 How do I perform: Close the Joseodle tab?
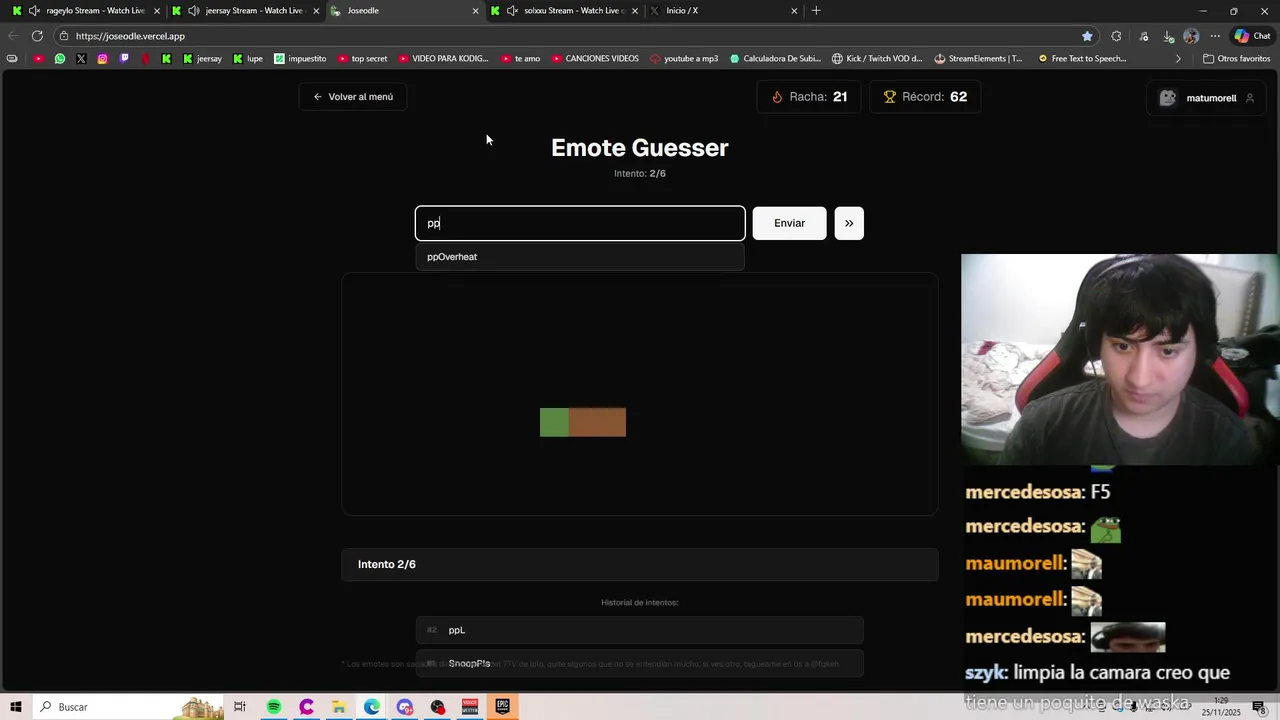coord(475,11)
